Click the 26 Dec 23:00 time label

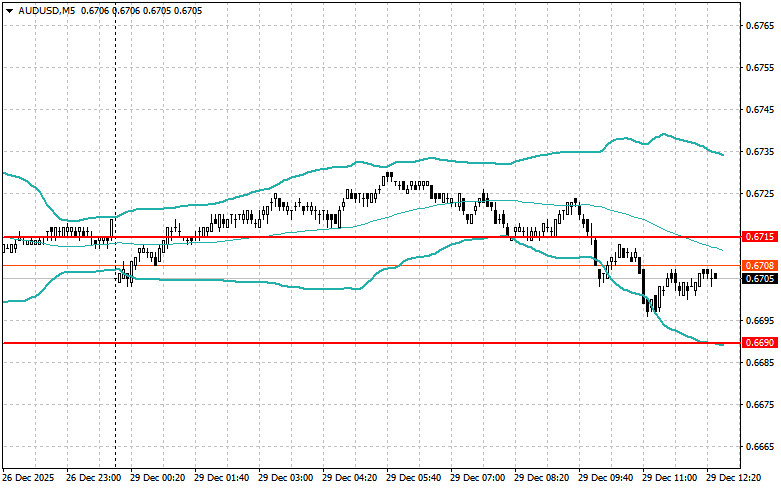click(94, 478)
